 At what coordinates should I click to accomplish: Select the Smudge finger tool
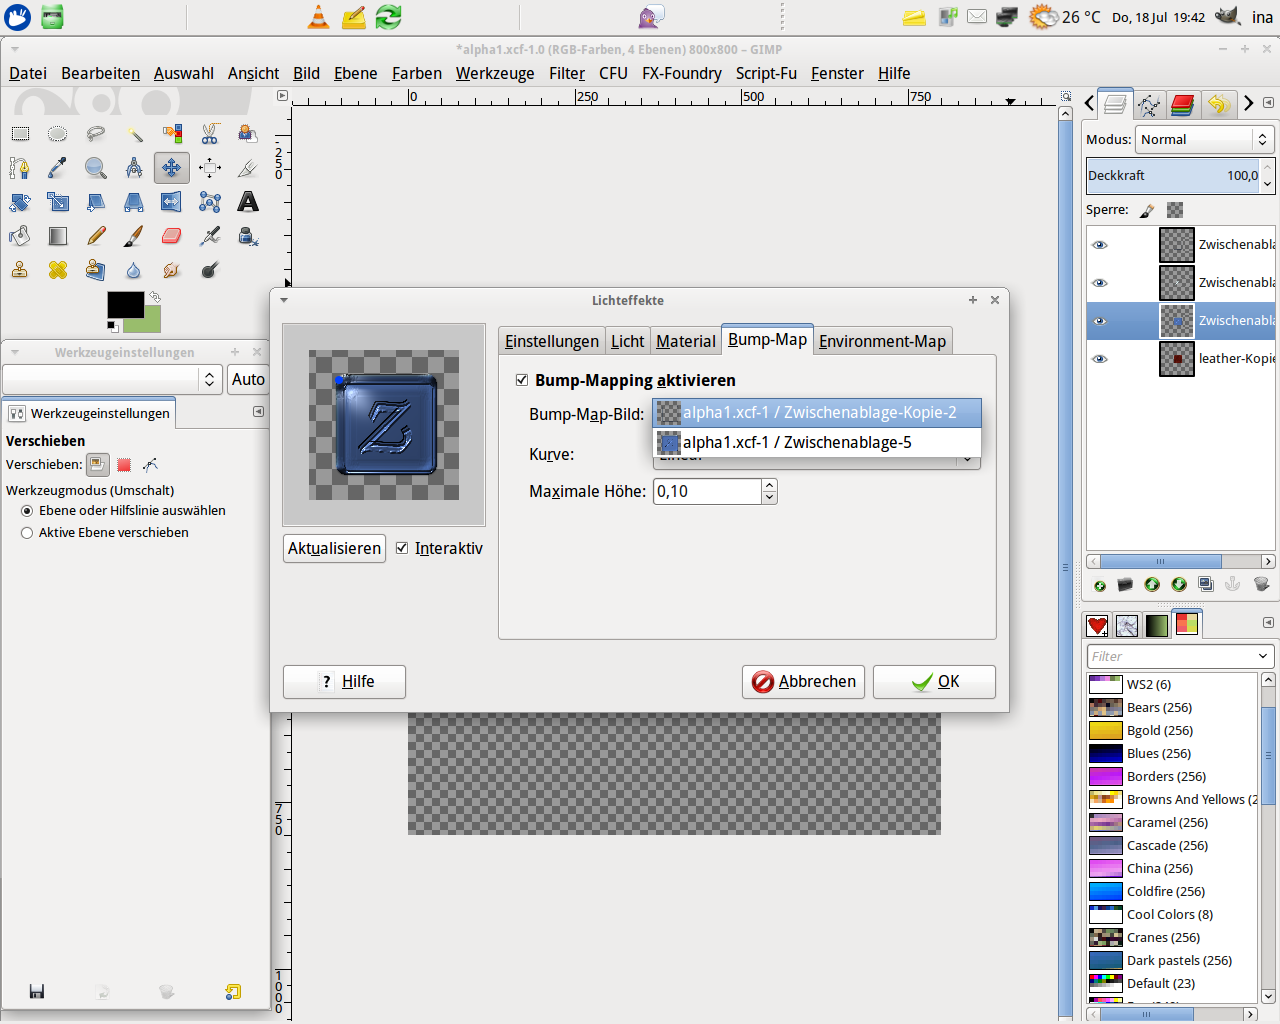tap(172, 270)
